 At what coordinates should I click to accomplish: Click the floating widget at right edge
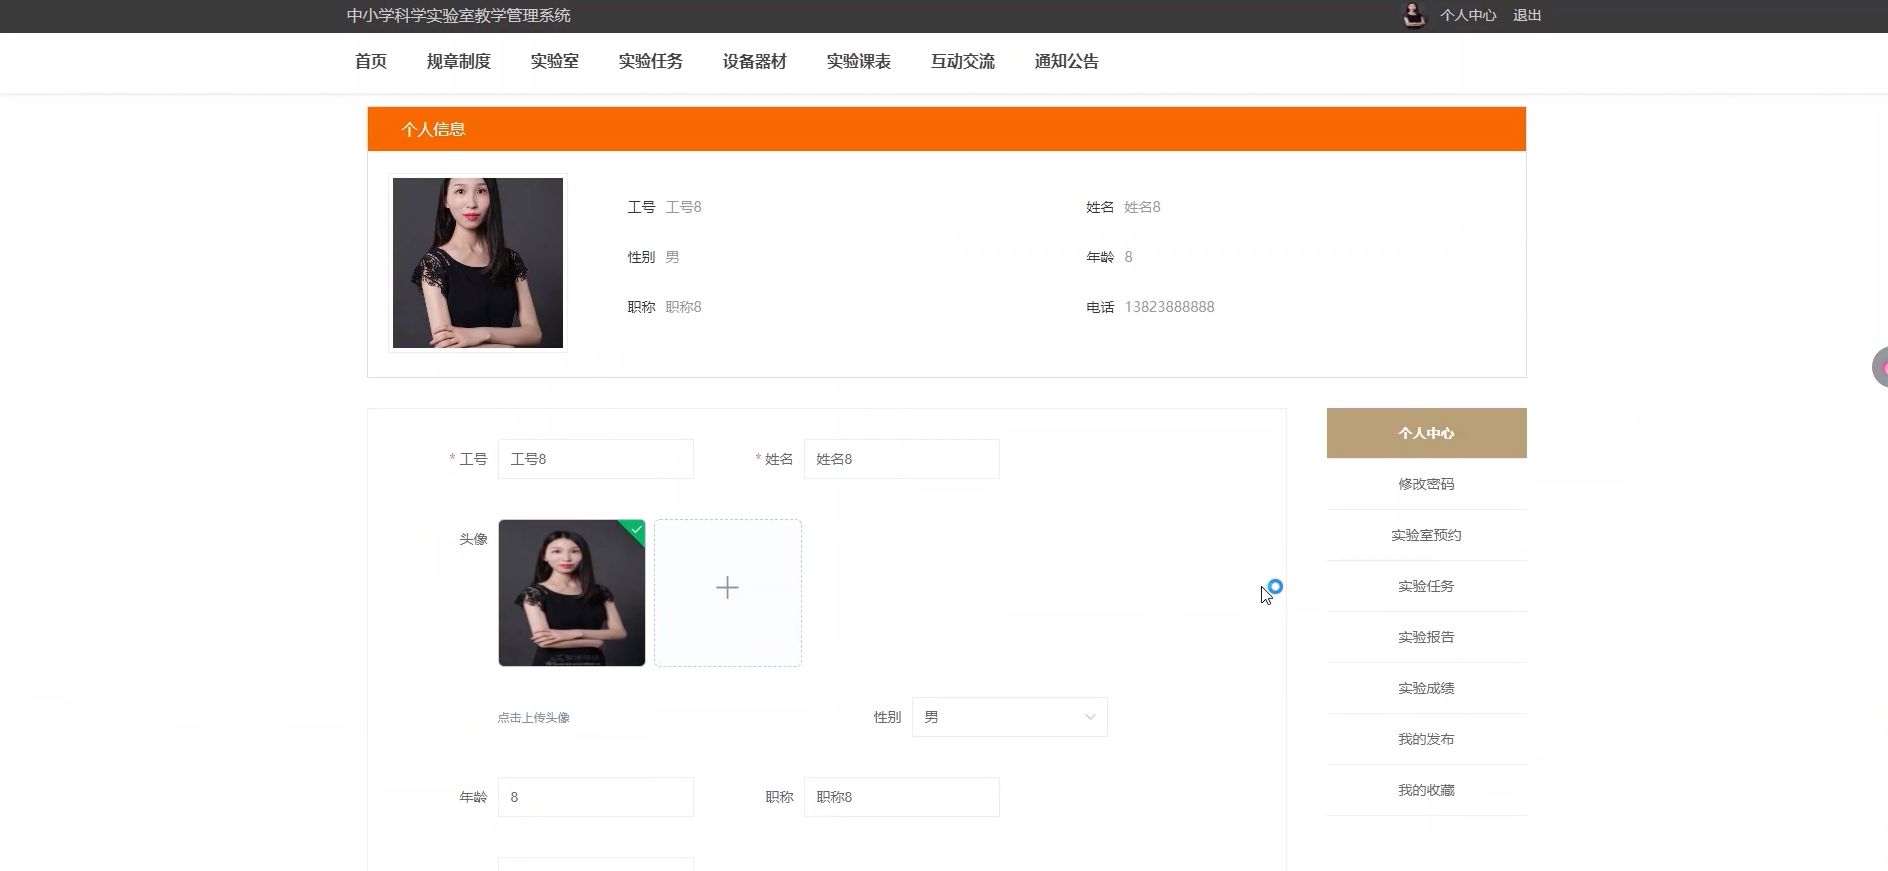[1880, 367]
